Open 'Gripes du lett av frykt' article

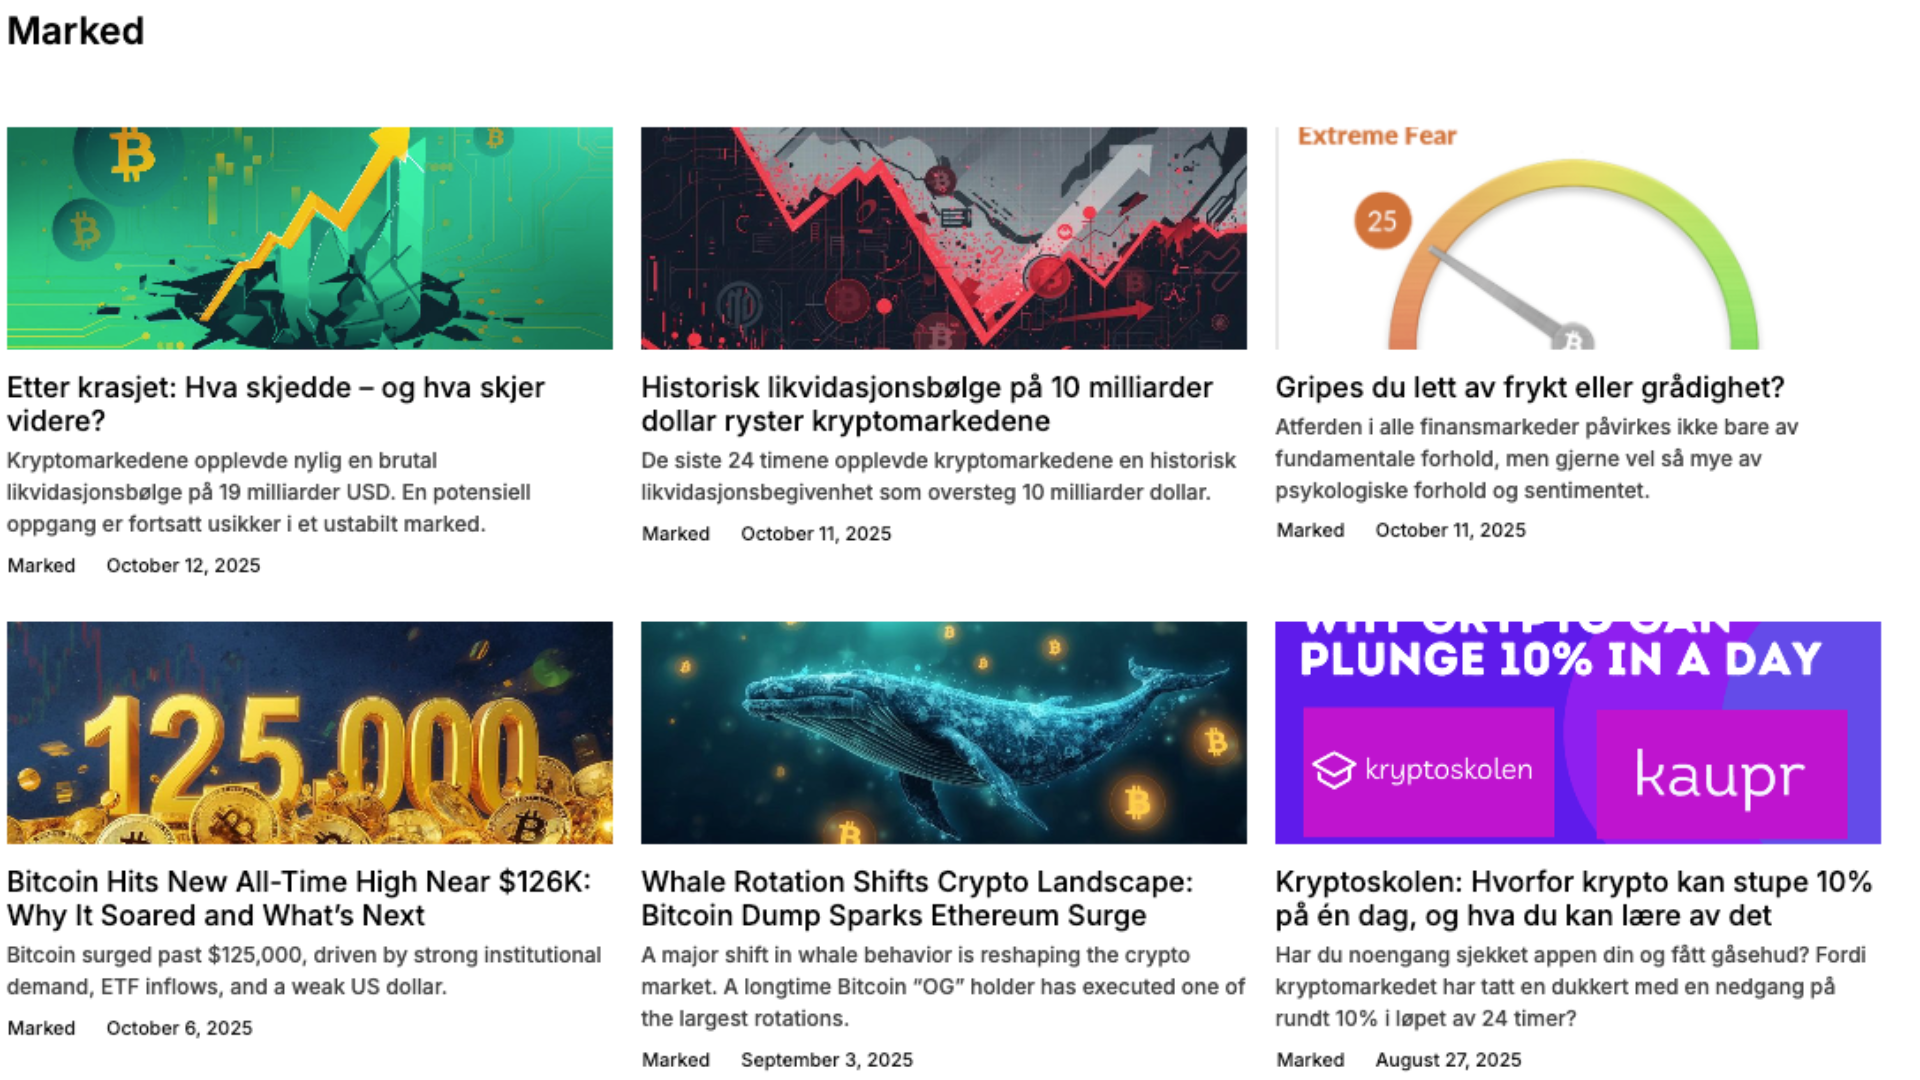[x=1530, y=387]
